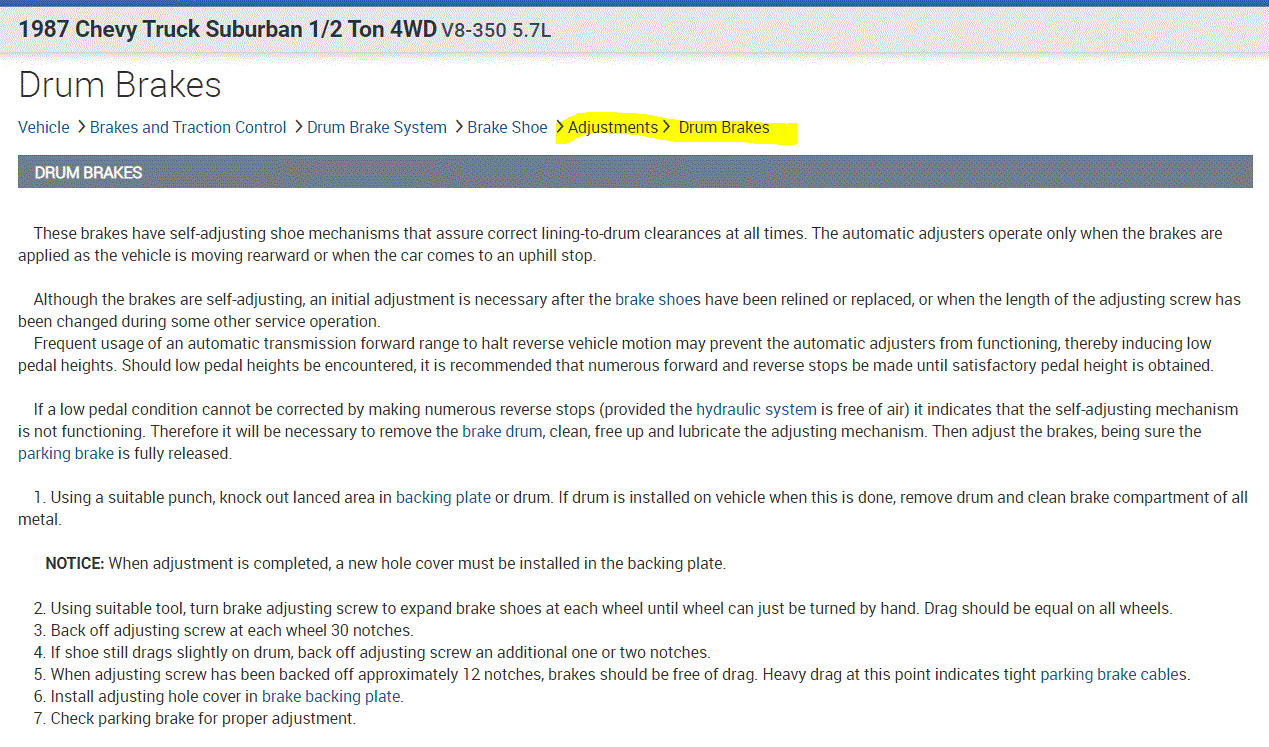Click chevron before Brake Shoe breadcrumb
The height and width of the screenshot is (747, 1269).
[x=458, y=127]
